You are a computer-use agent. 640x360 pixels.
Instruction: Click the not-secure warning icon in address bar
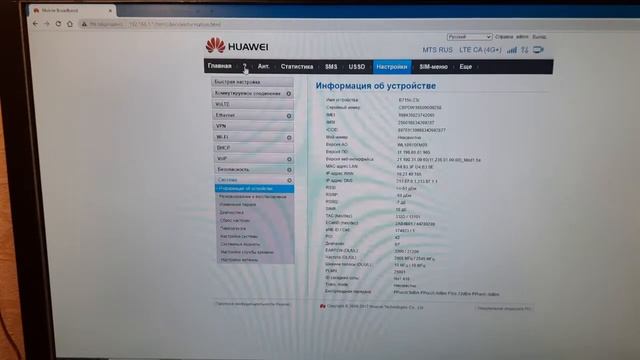click(x=84, y=24)
